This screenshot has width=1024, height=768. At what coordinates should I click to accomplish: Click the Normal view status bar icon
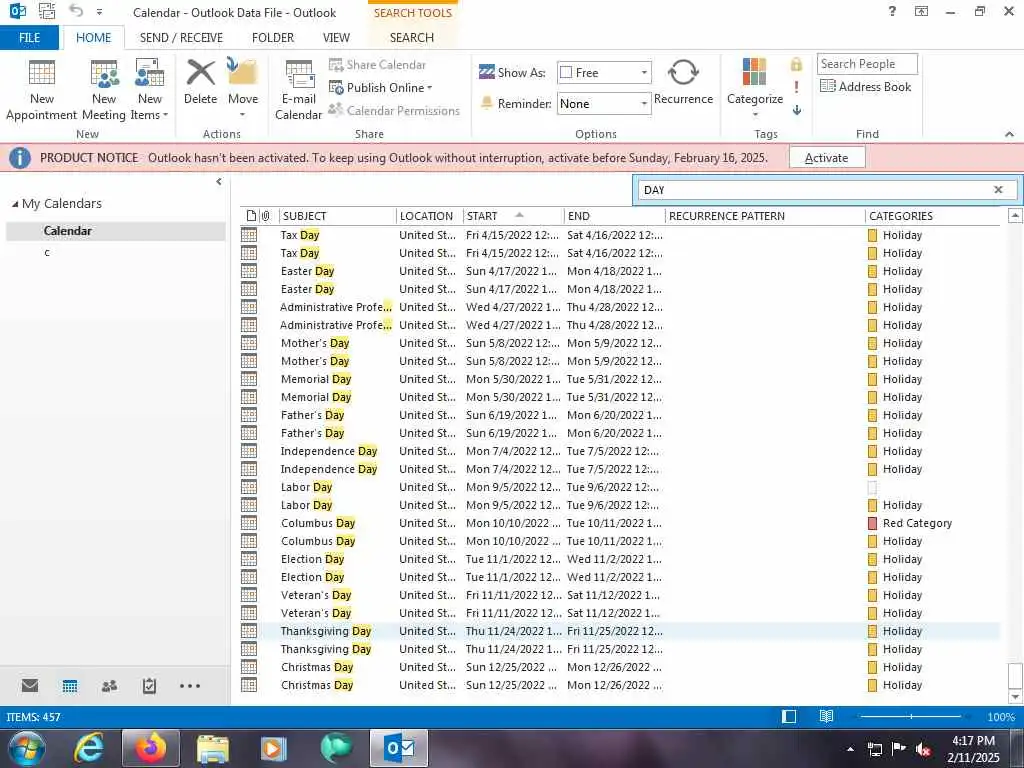(789, 717)
